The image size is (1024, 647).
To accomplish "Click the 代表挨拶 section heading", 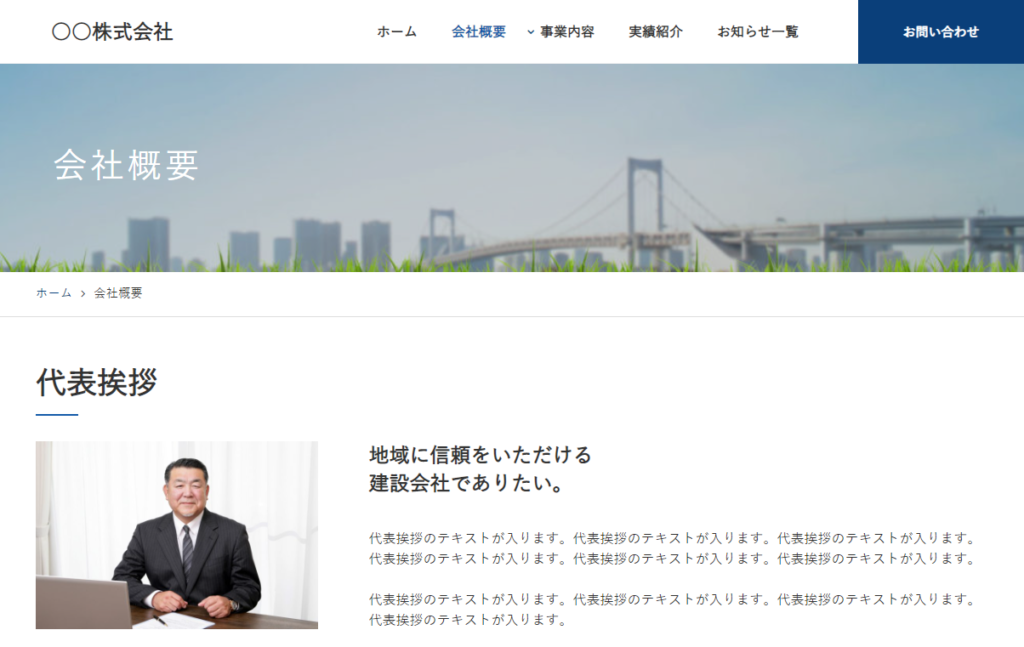I will coord(96,382).
